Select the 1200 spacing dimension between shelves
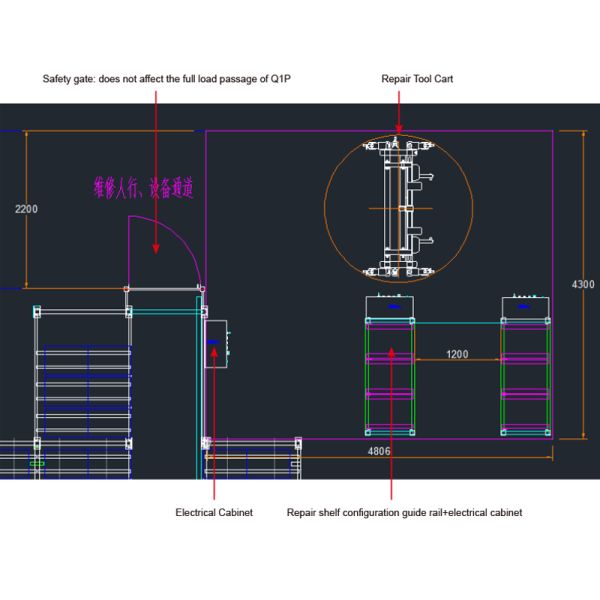 (x=457, y=354)
